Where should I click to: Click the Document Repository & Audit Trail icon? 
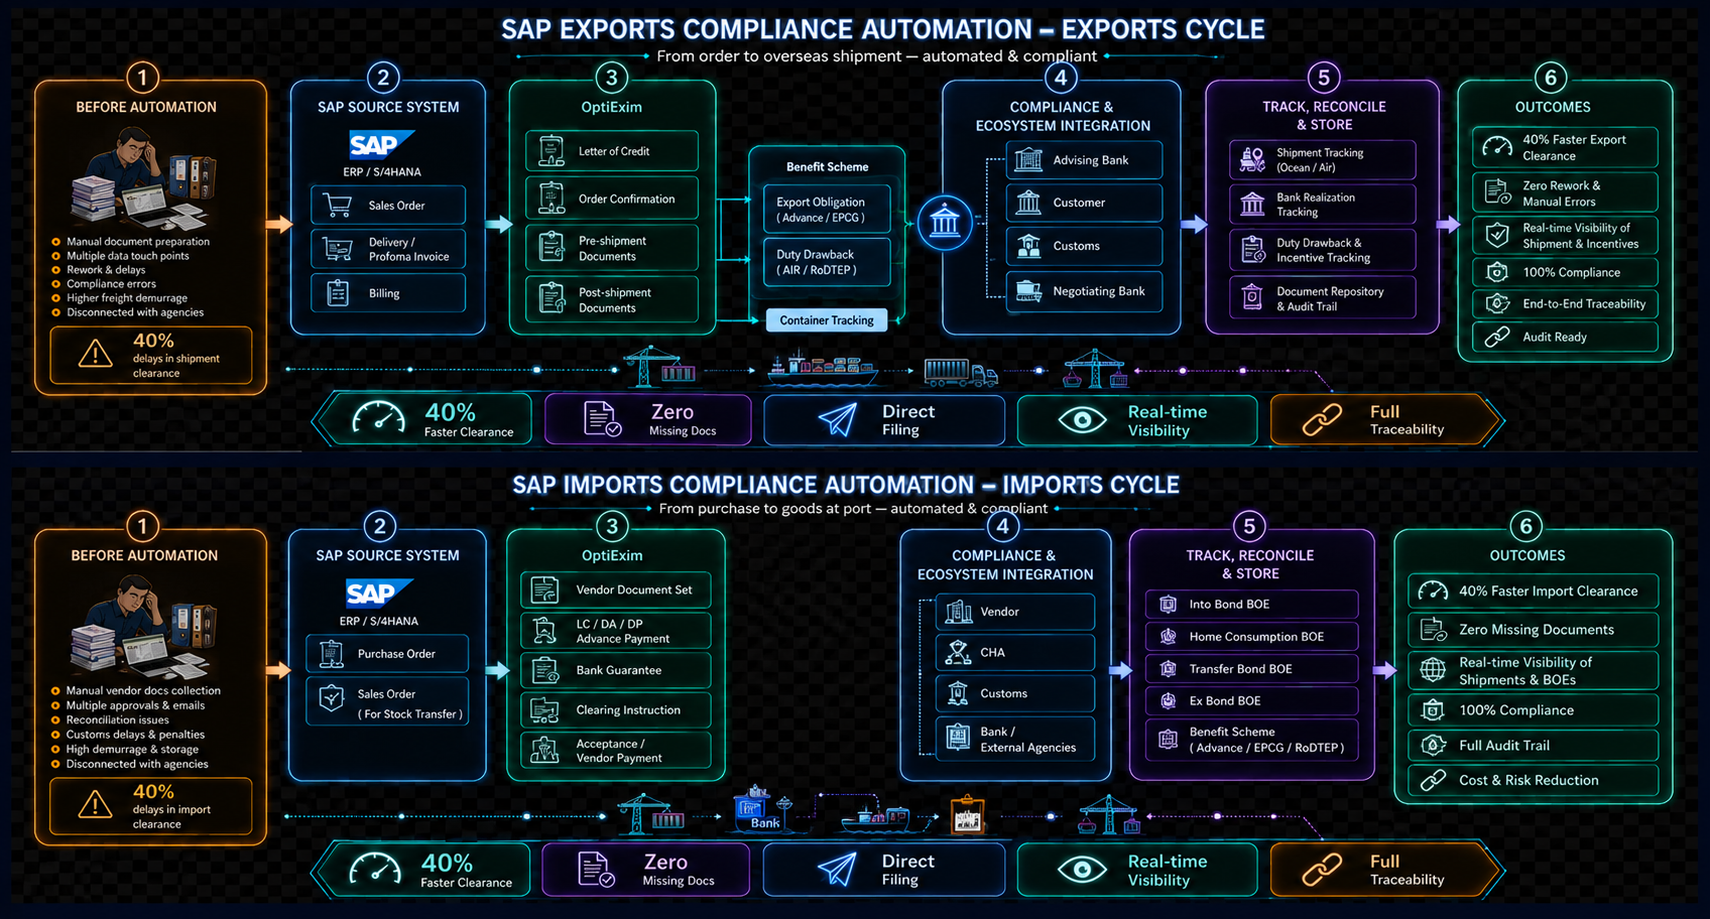pyautogui.click(x=1252, y=298)
